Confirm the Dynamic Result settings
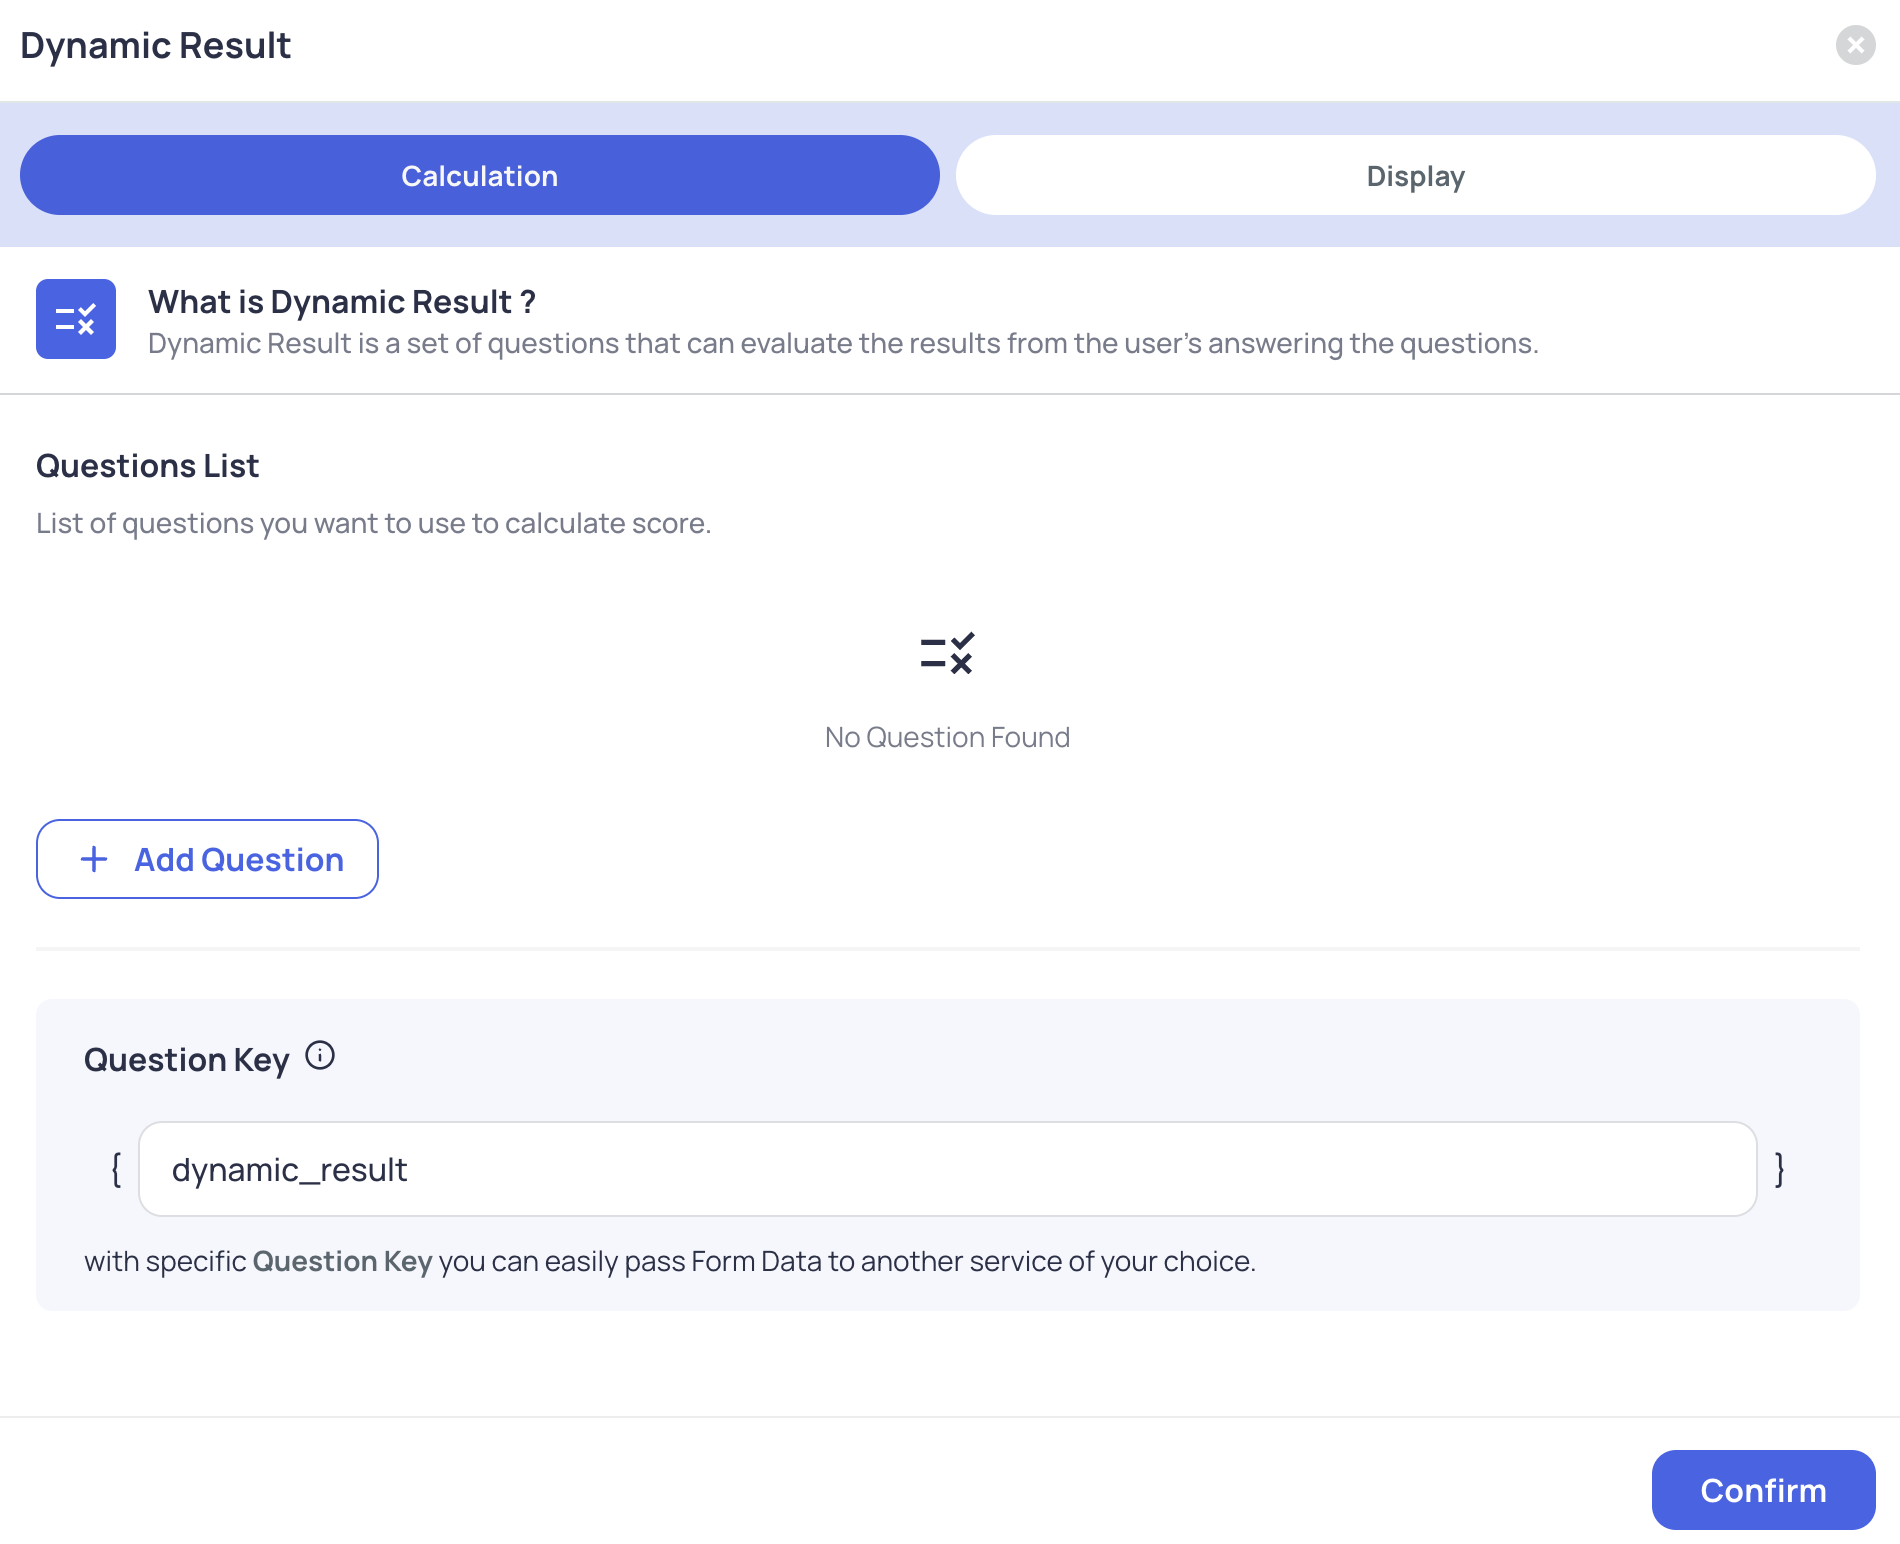Image resolution: width=1900 pixels, height=1544 pixels. pos(1763,1490)
